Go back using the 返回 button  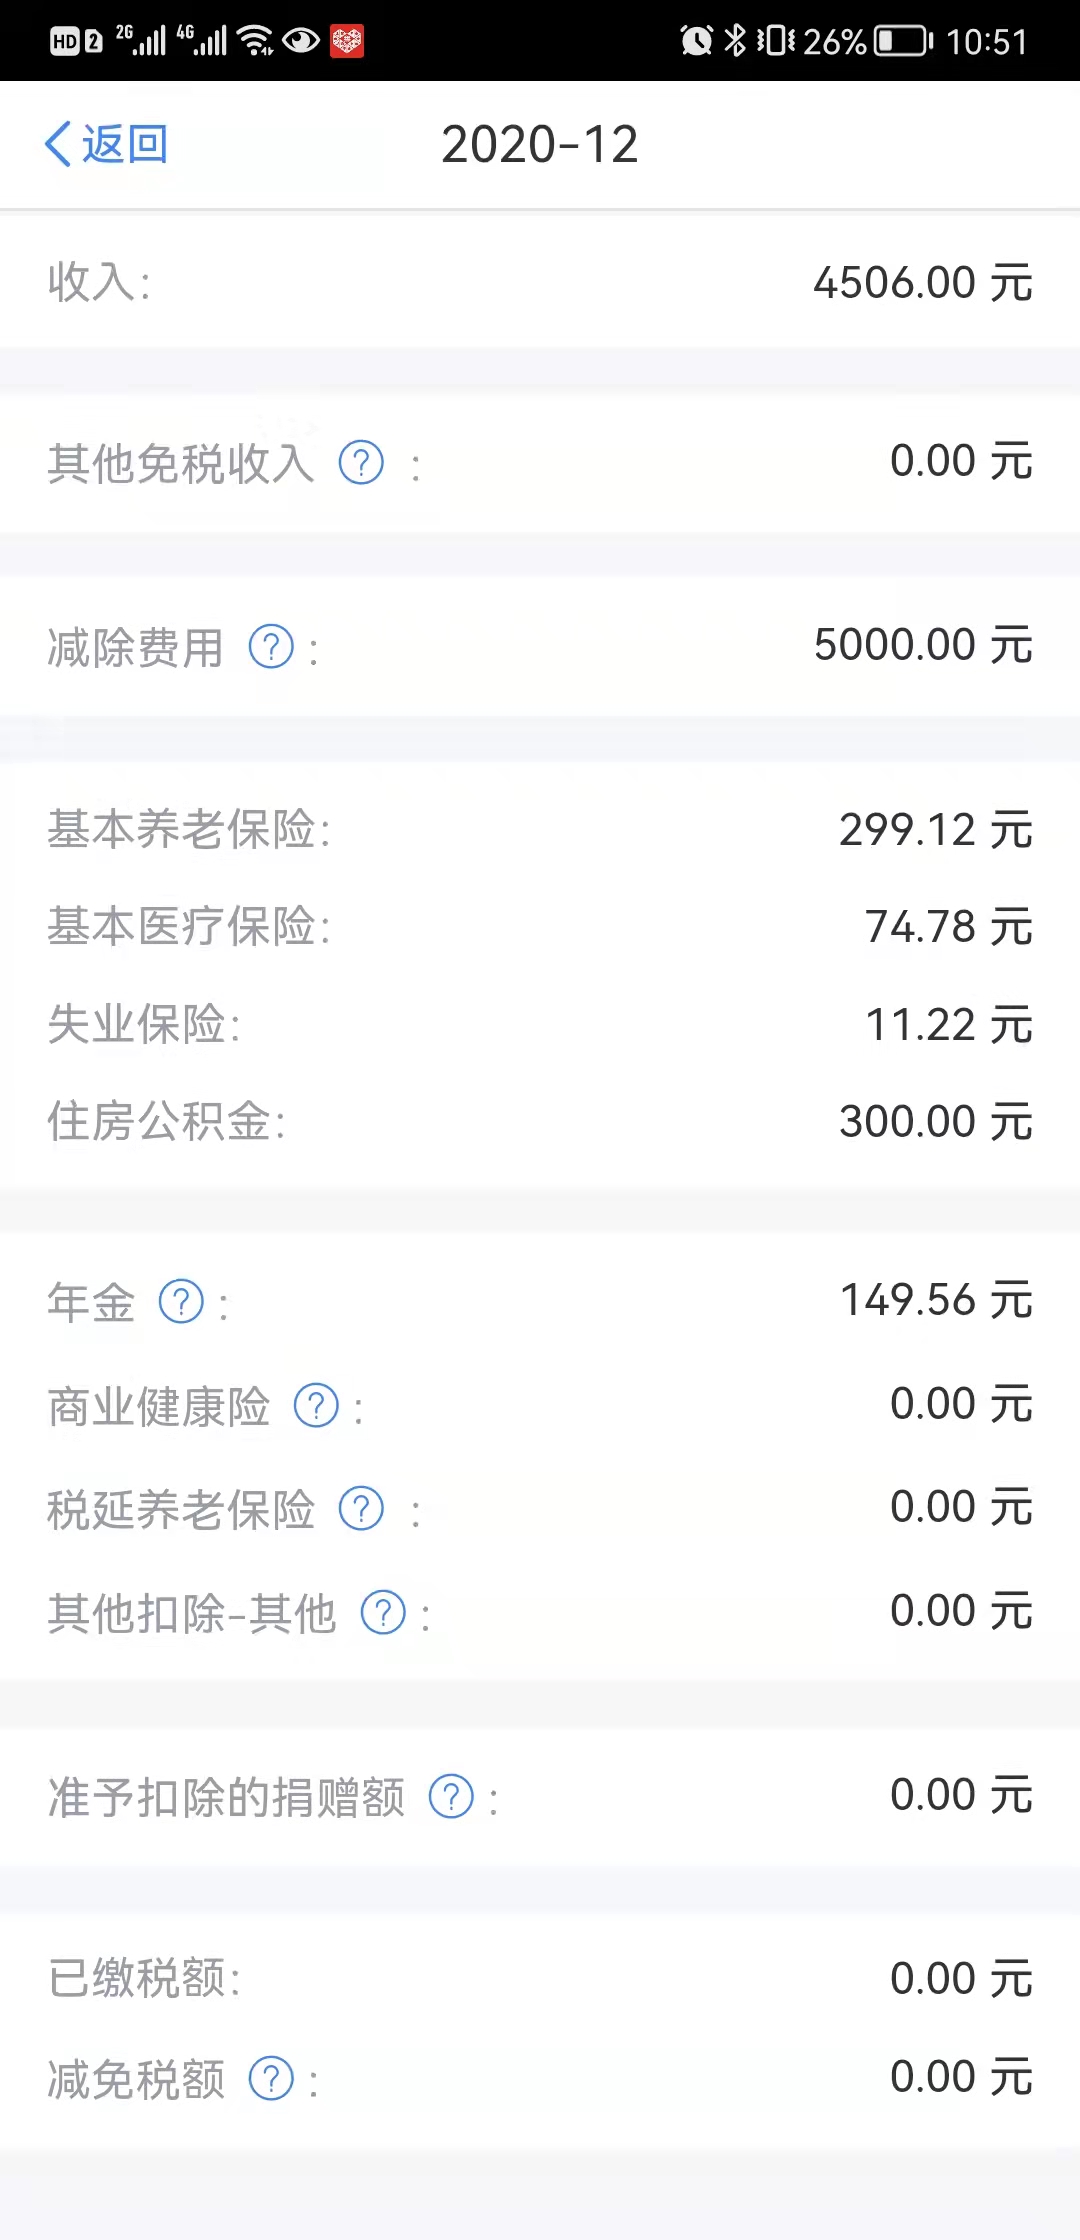coord(124,144)
